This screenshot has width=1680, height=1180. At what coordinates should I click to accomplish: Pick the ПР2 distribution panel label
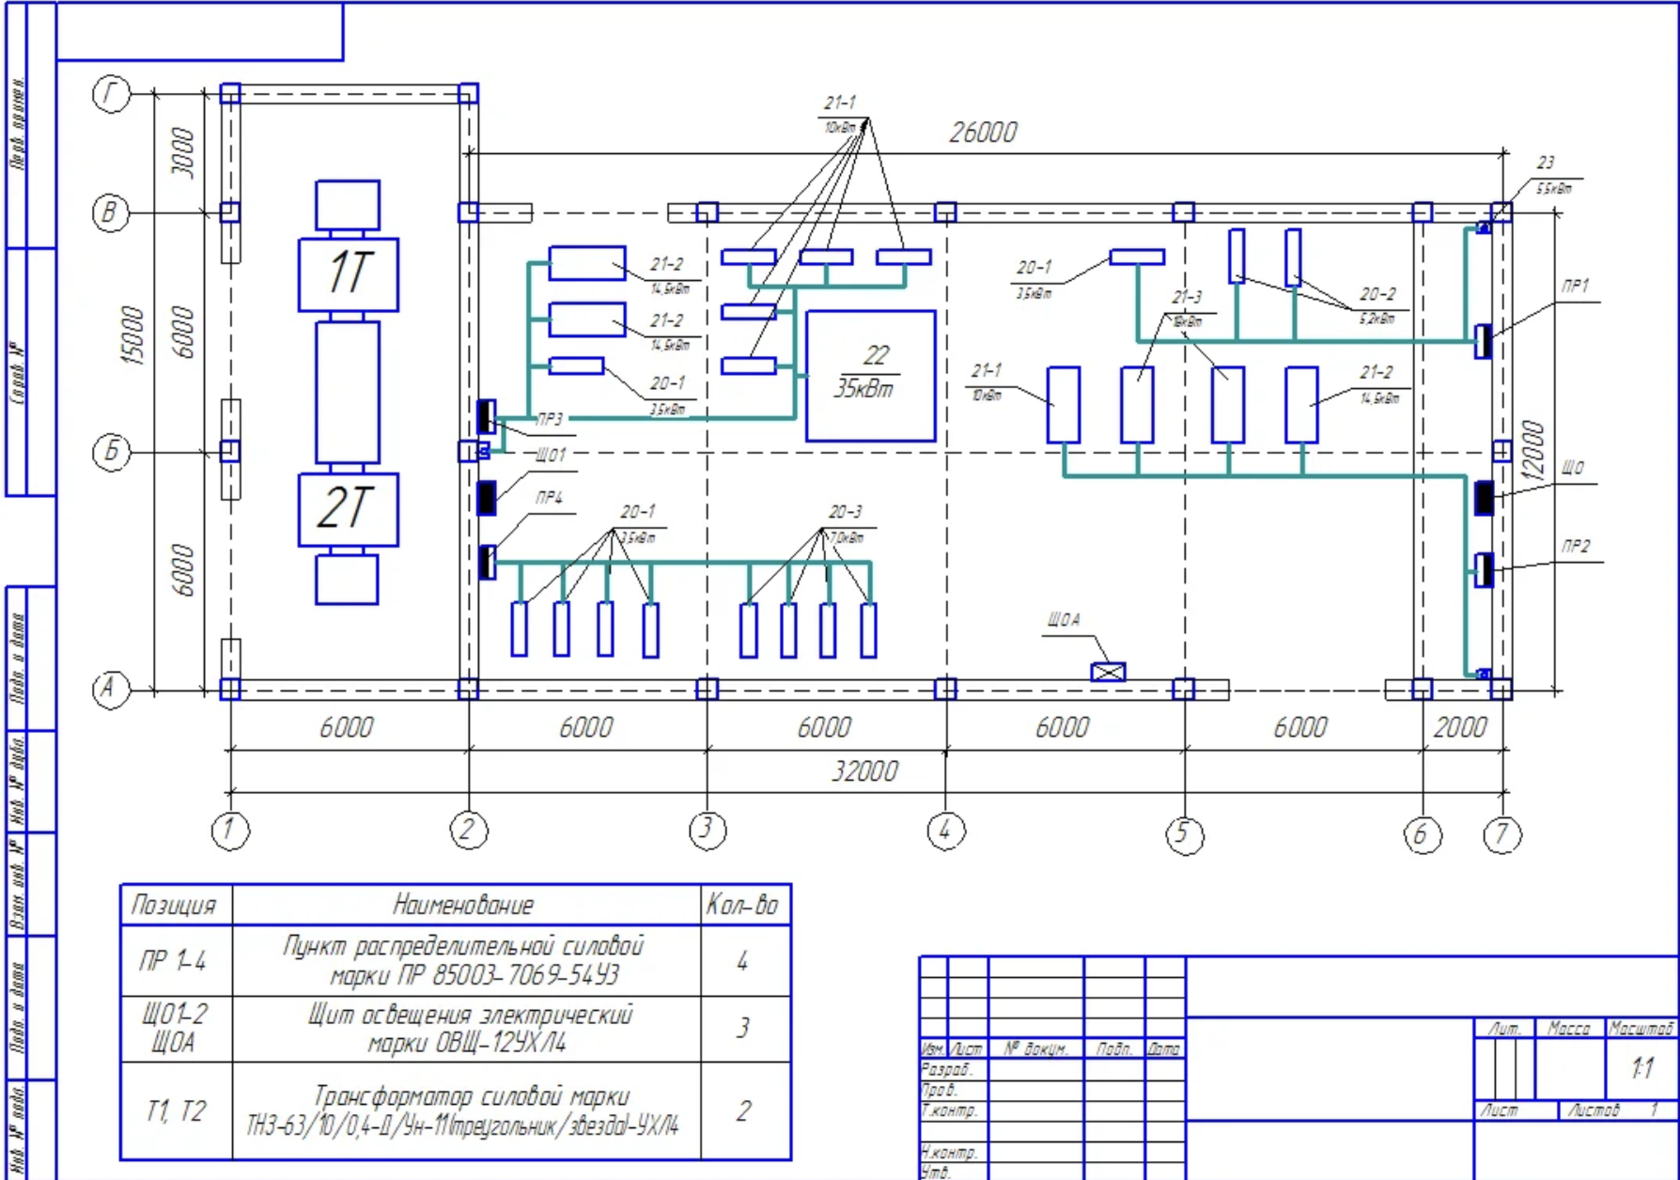point(1575,546)
